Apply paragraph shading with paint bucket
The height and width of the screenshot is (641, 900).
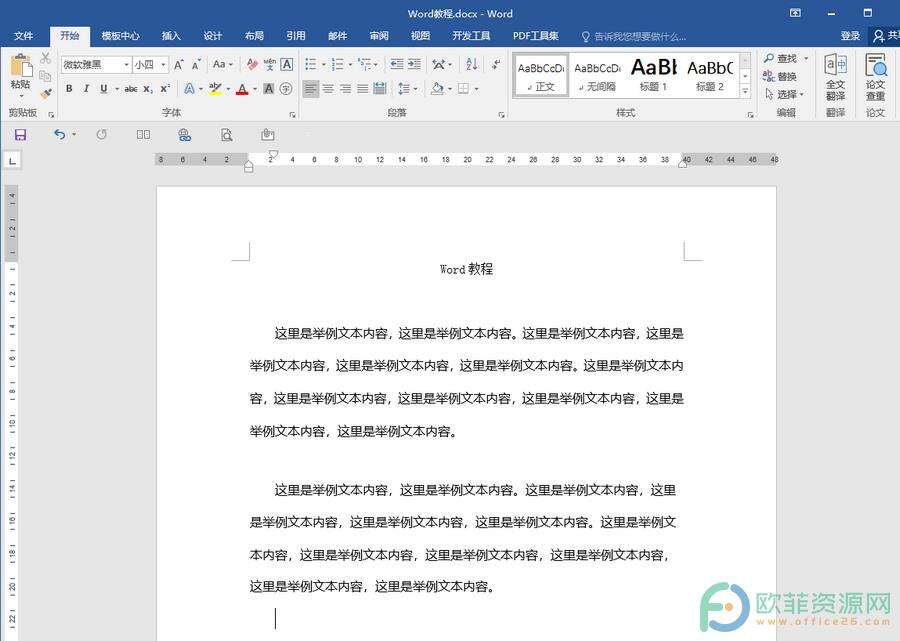point(437,89)
